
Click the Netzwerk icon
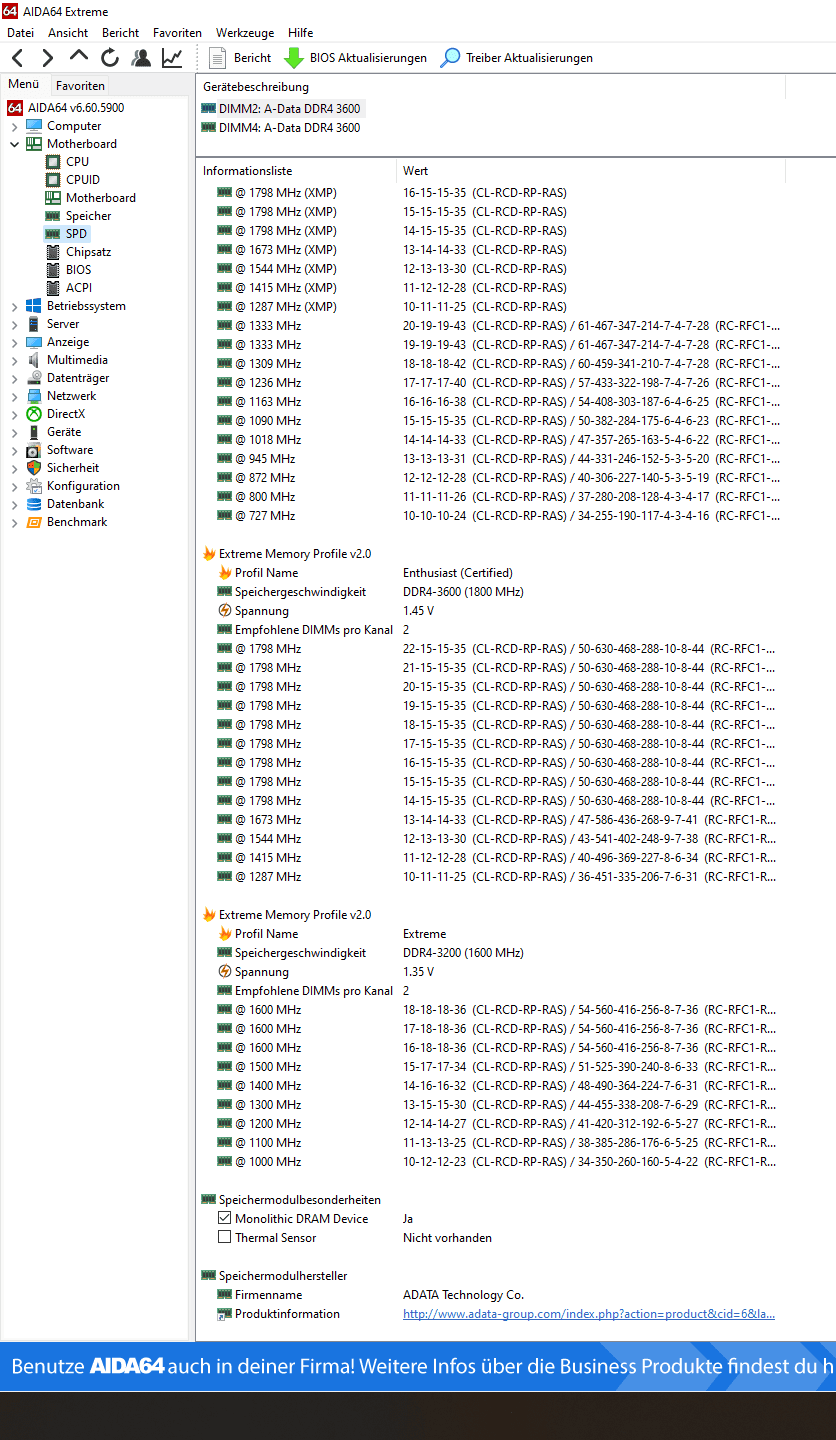[34, 396]
